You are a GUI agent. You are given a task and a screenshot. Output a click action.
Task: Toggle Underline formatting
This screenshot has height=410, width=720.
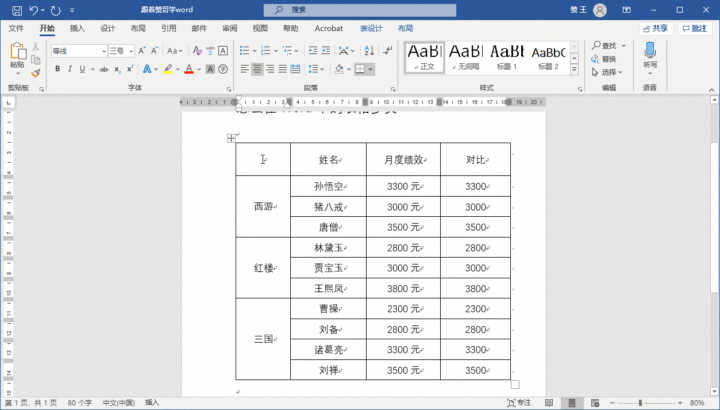[x=82, y=69]
